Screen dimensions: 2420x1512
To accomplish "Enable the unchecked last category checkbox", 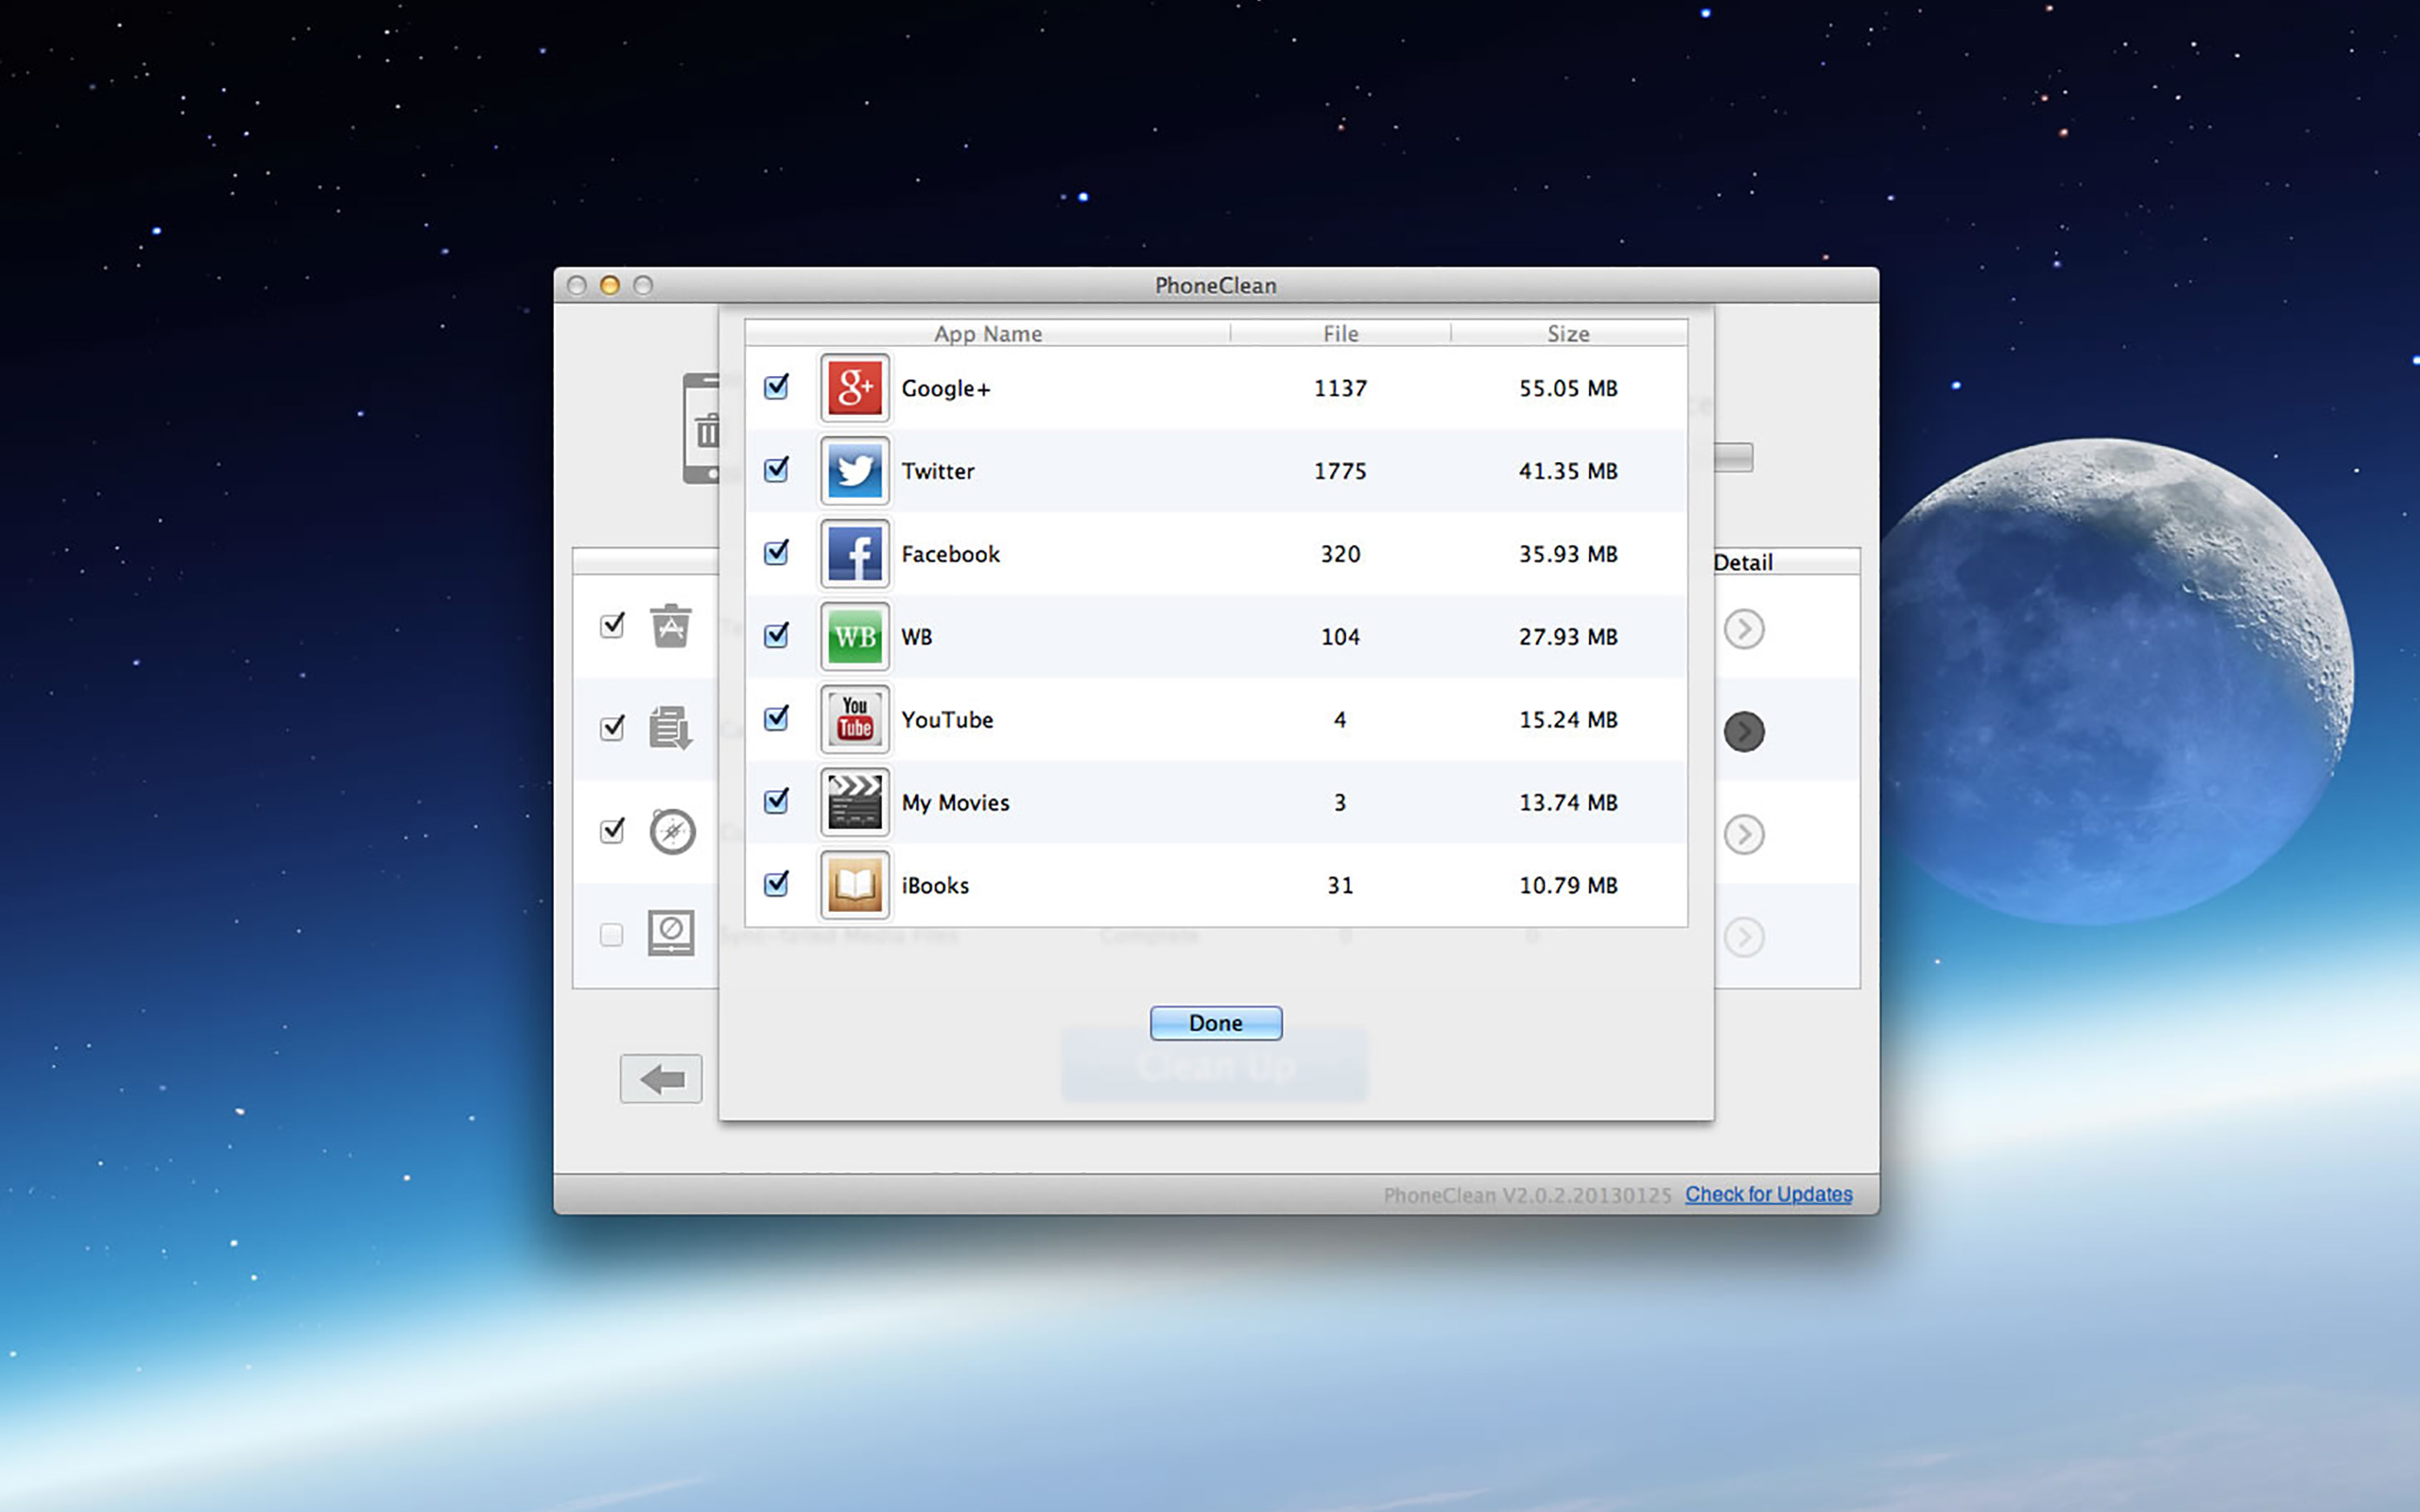I will tap(611, 935).
